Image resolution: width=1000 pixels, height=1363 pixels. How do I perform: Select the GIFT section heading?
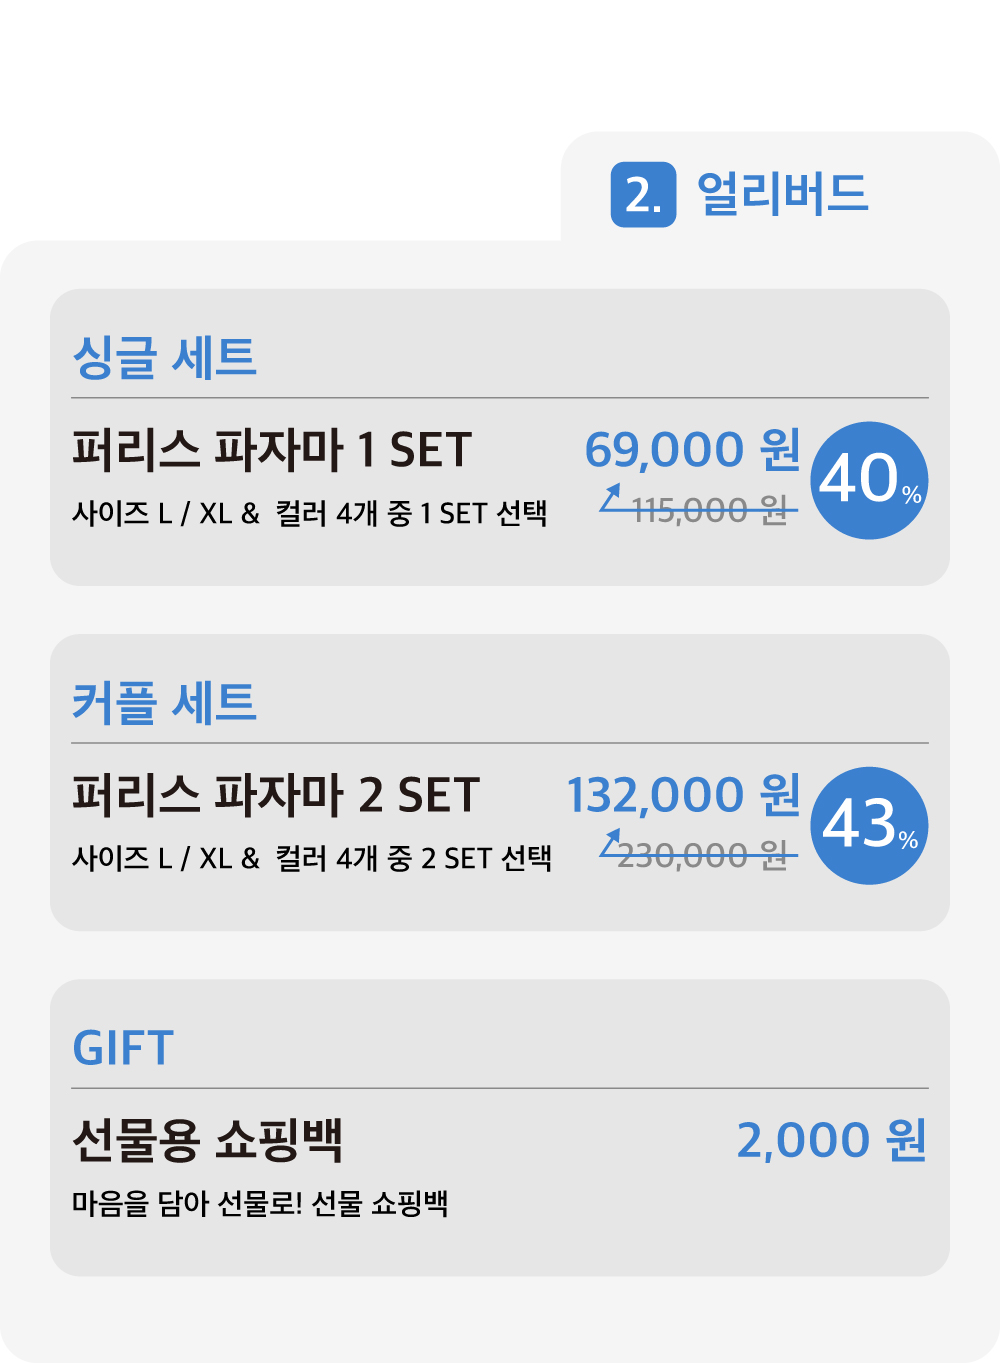pyautogui.click(x=123, y=1048)
